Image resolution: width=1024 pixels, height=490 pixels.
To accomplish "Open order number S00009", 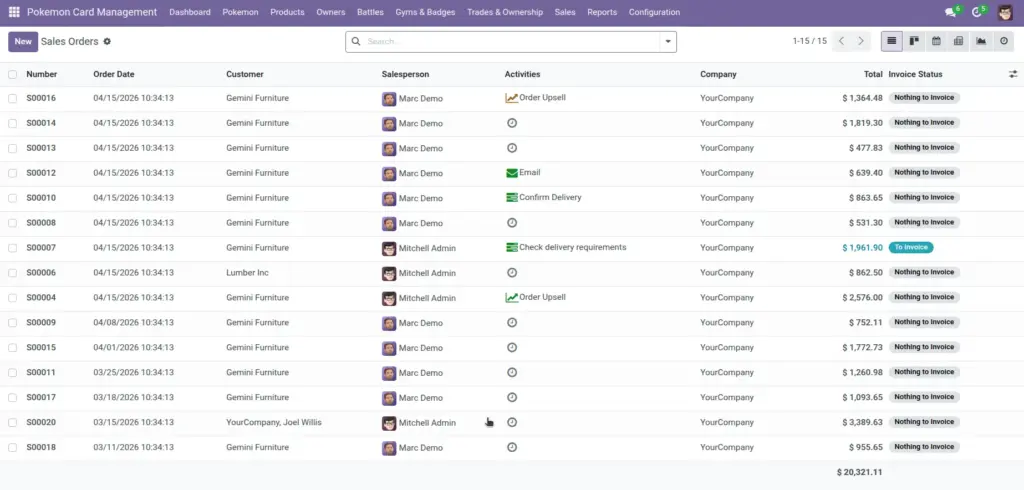I will (41, 323).
